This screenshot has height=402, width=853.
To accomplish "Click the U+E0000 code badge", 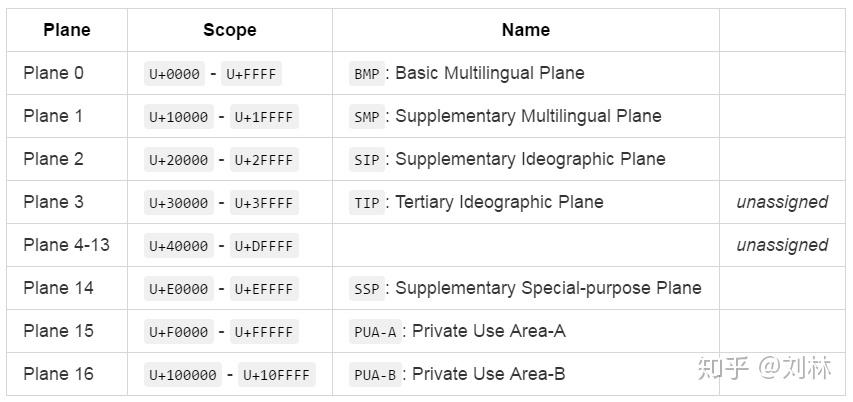I will point(178,289).
